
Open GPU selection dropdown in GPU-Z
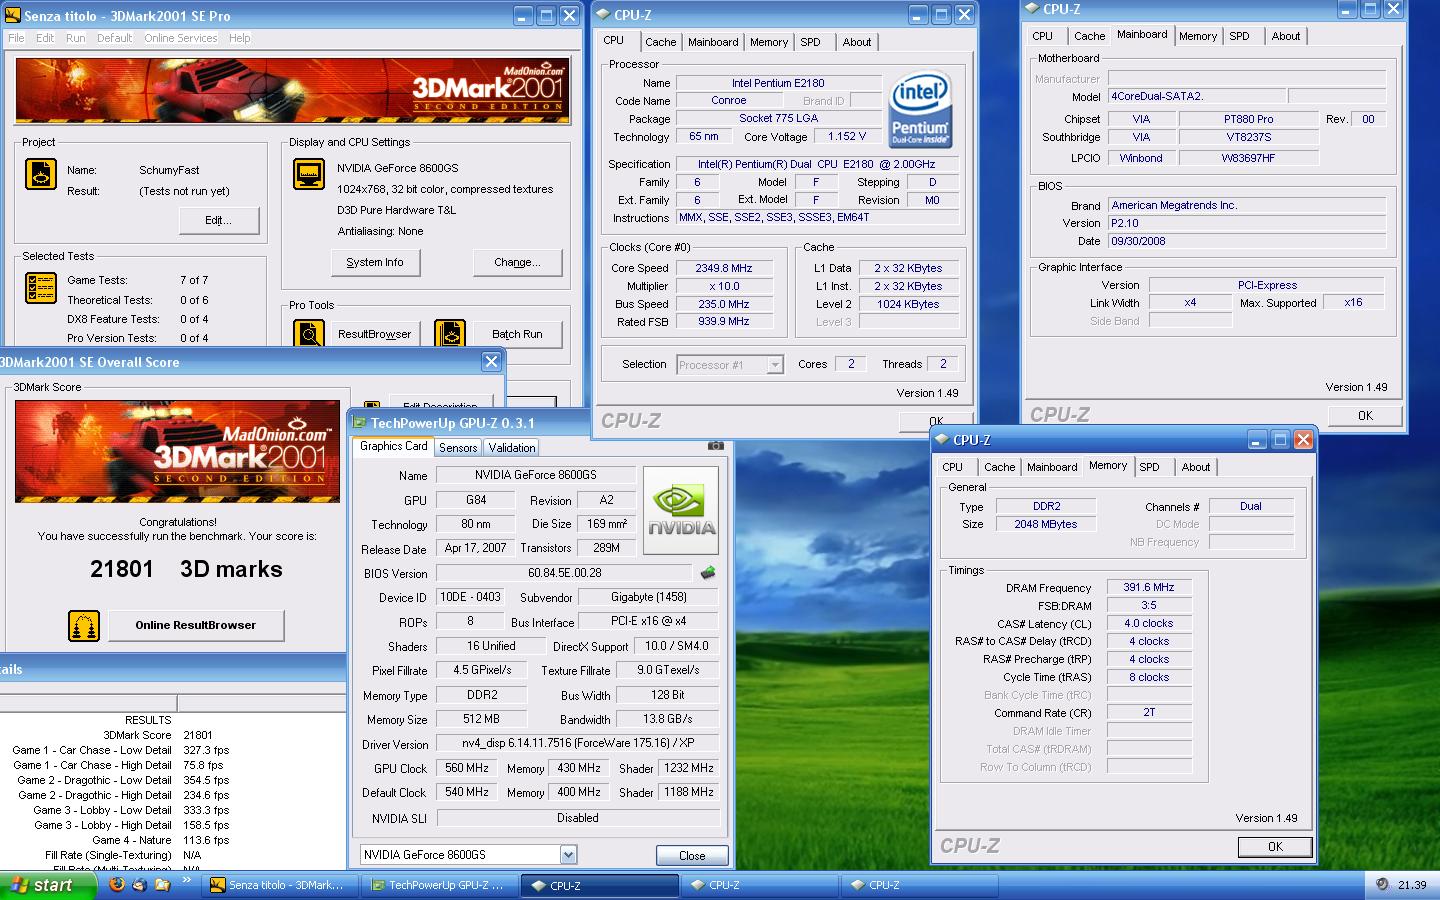click(568, 855)
